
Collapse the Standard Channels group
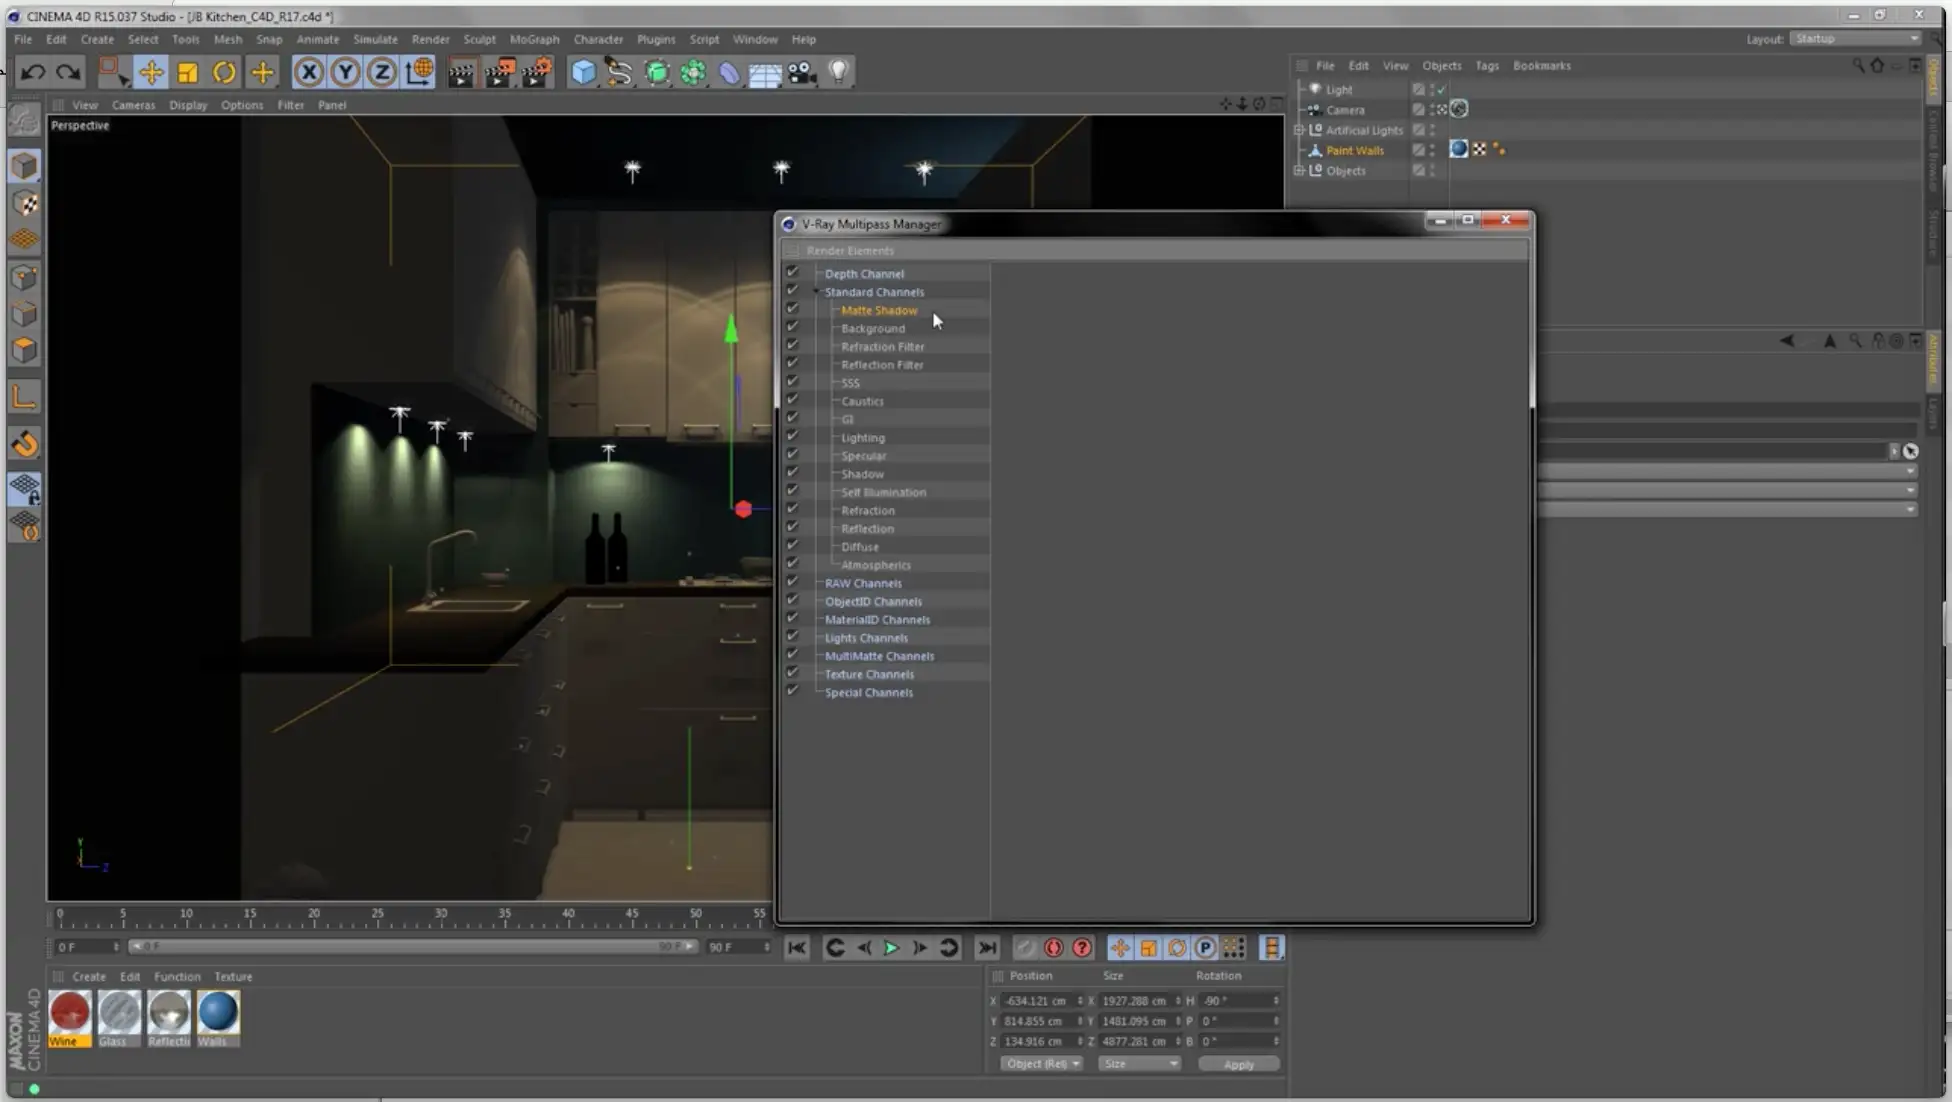(816, 292)
